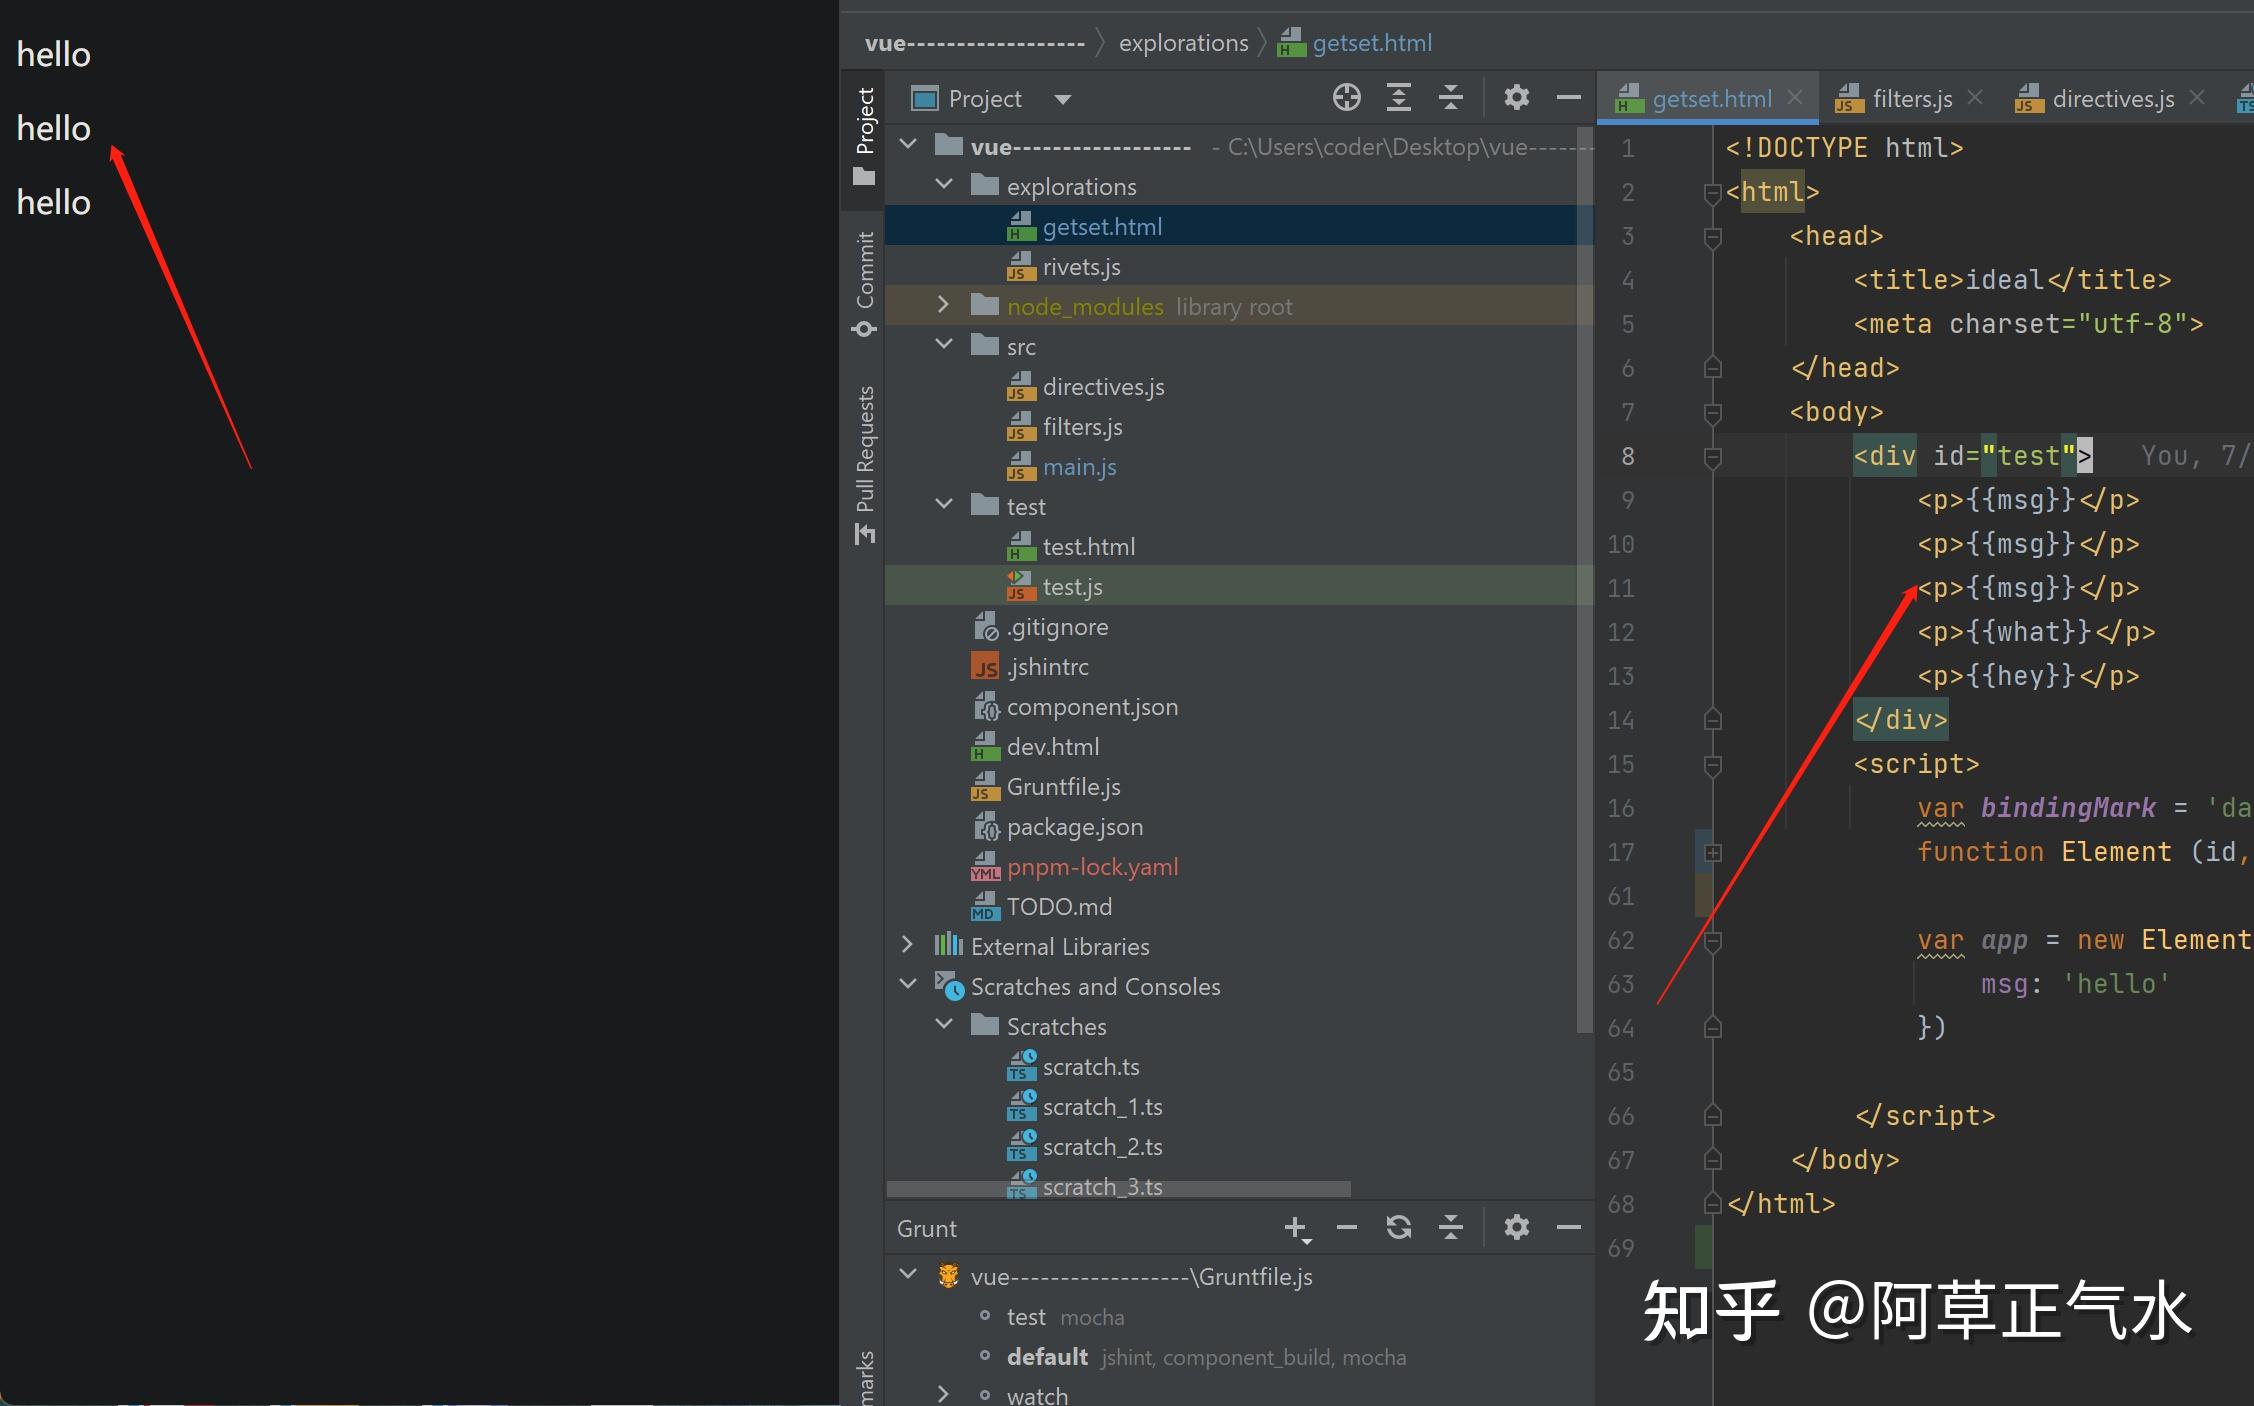The image size is (2254, 1406).
Task: Open Project panel settings gear
Action: pyautogui.click(x=1516, y=98)
